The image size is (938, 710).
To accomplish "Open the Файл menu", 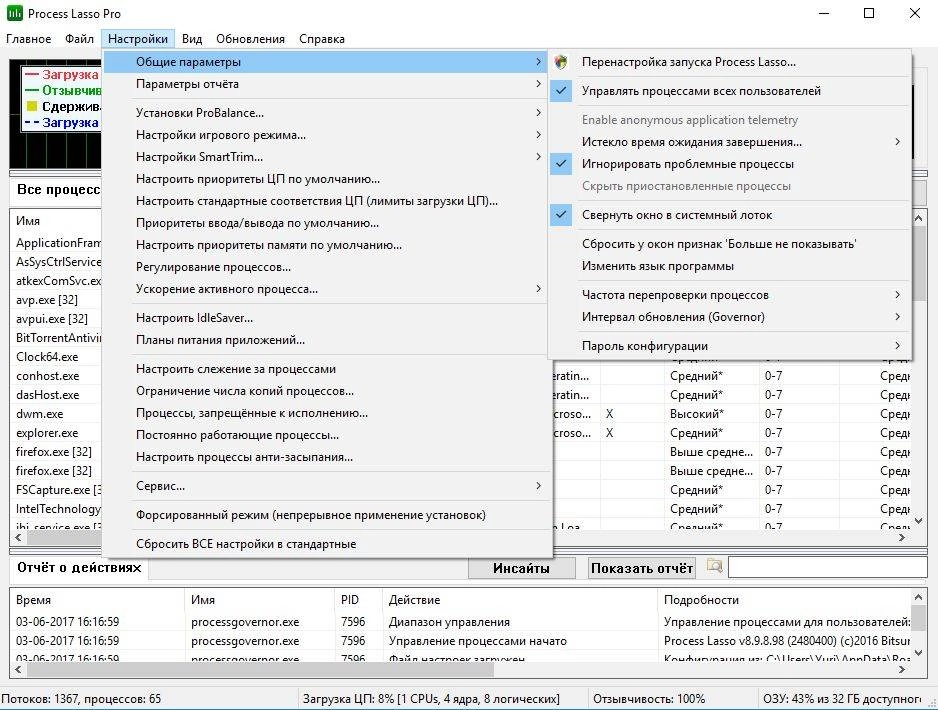I will [80, 39].
